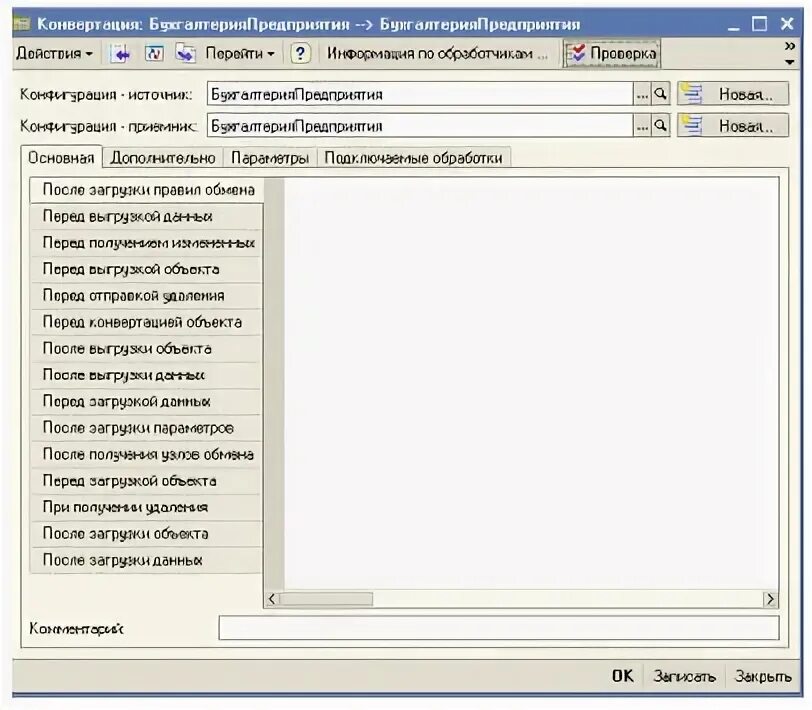Click the source configuration input field
The image size is (812, 710).
(420, 94)
